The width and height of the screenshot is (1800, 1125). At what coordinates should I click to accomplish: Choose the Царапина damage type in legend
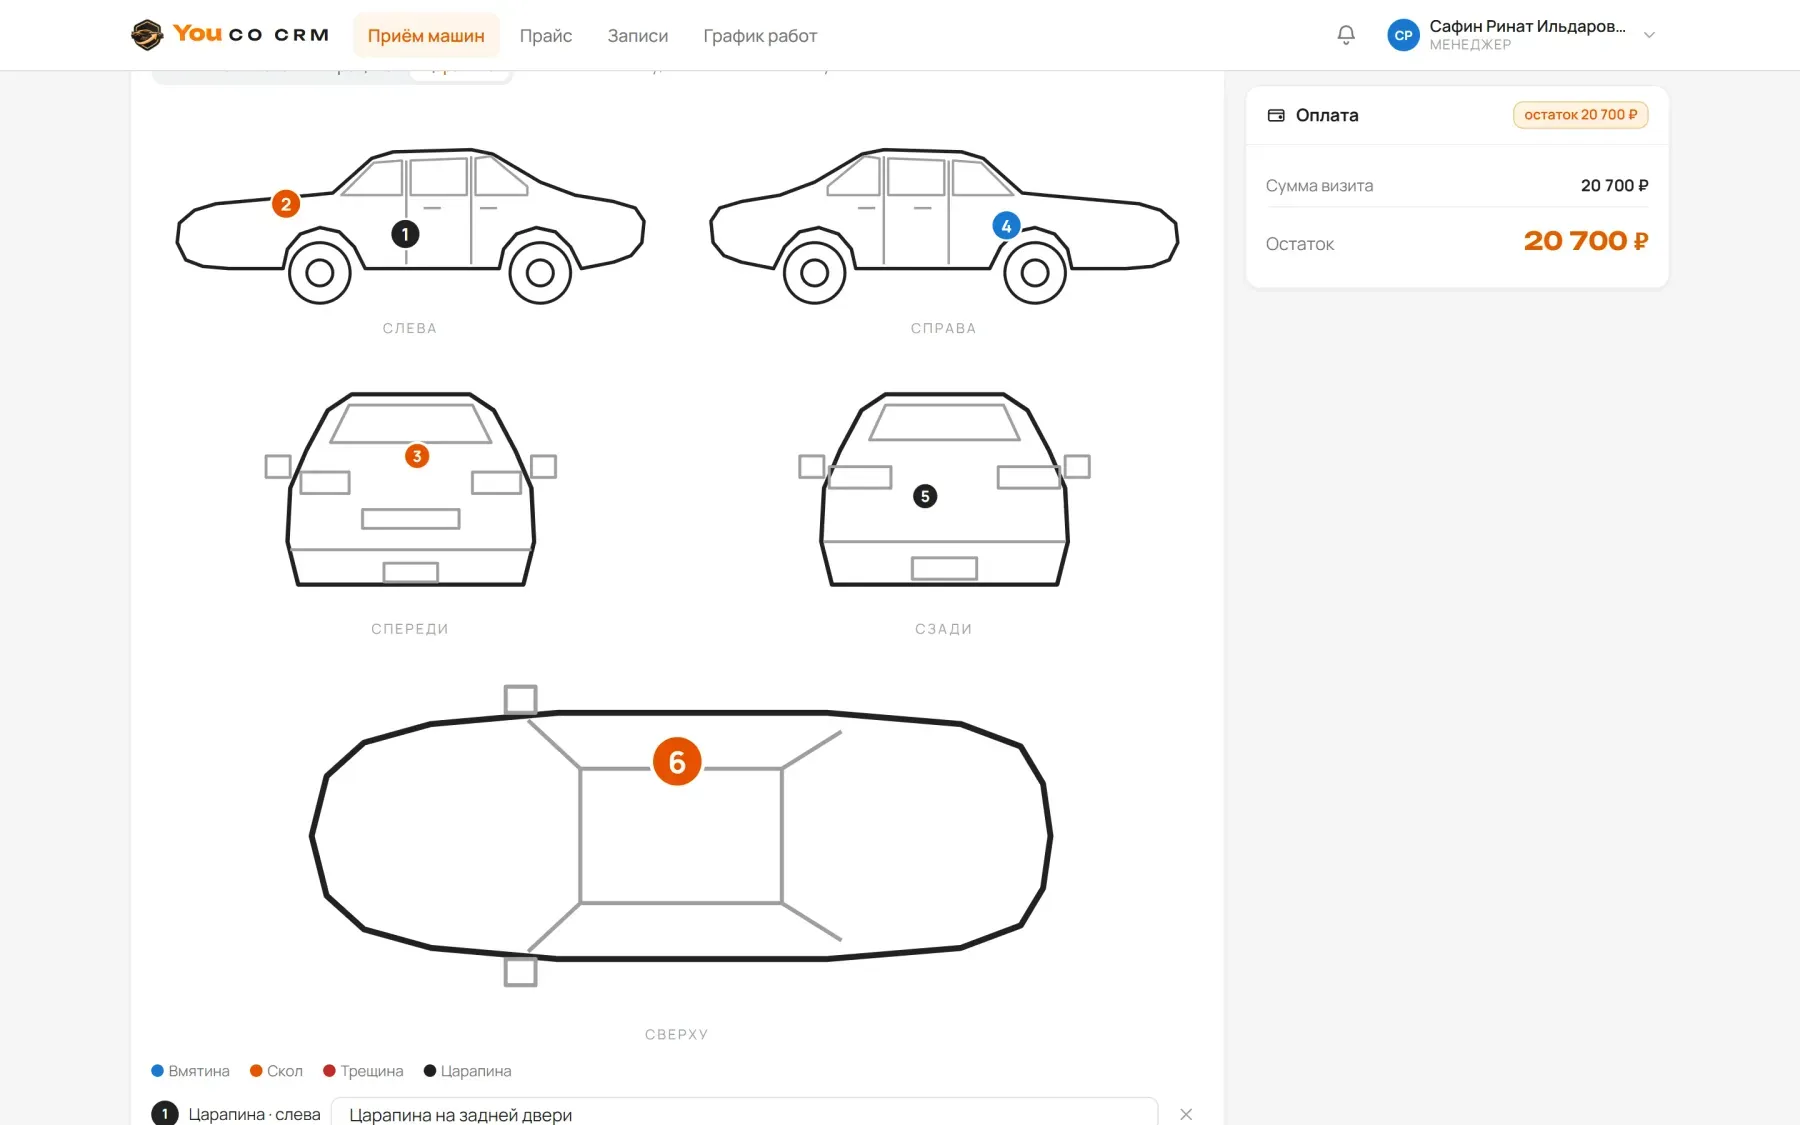467,1071
